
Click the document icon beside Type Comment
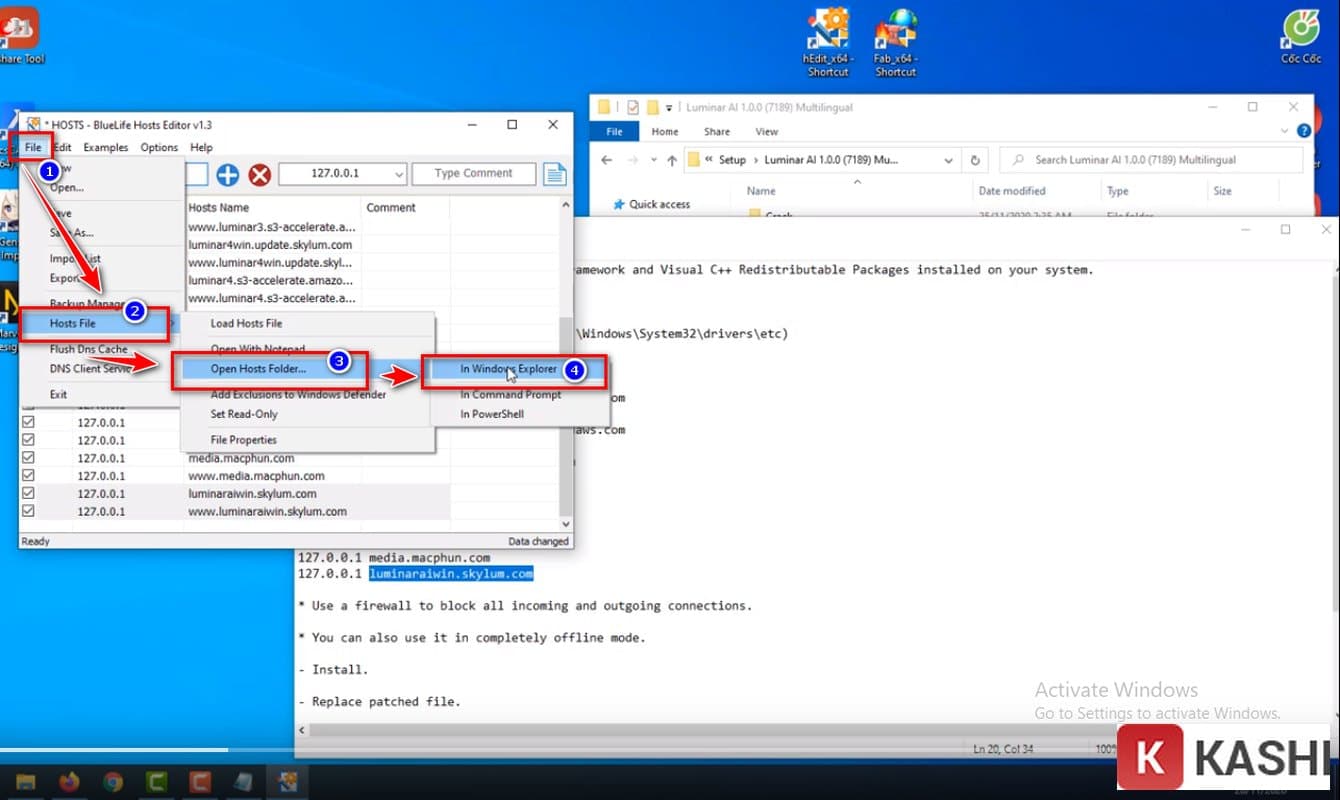555,174
